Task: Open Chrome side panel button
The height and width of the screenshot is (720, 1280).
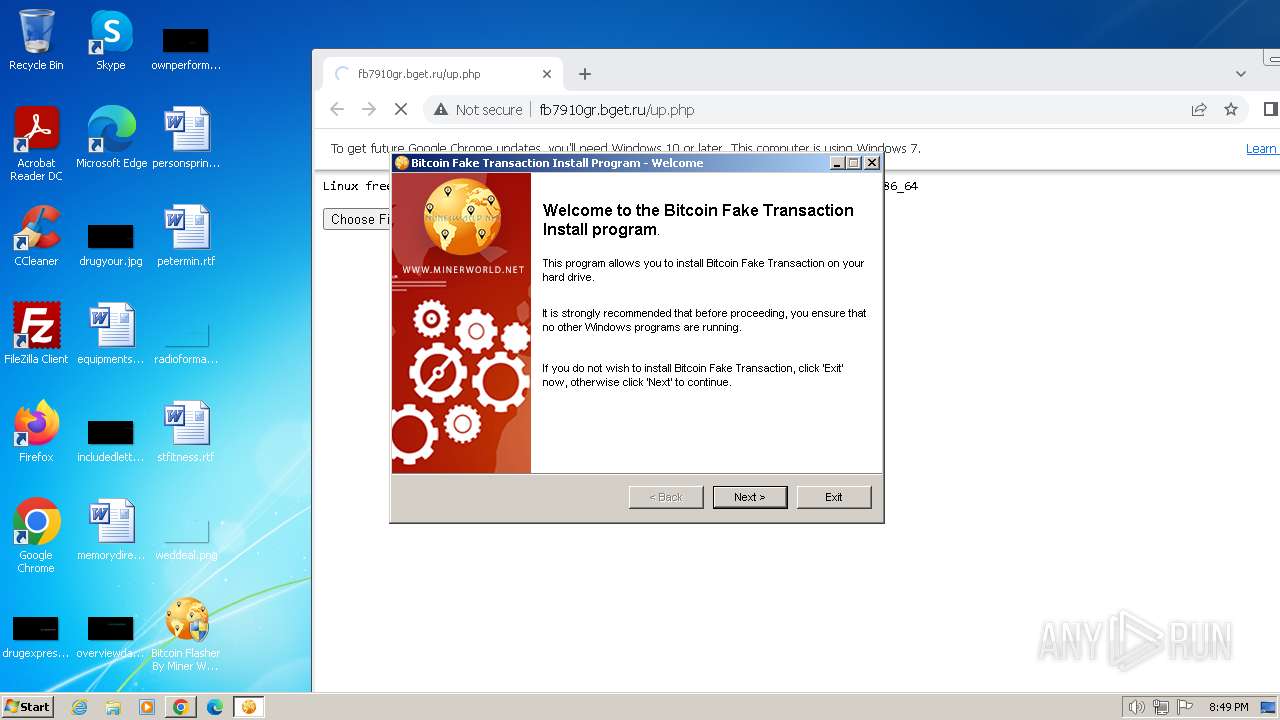Action: pos(1270,110)
